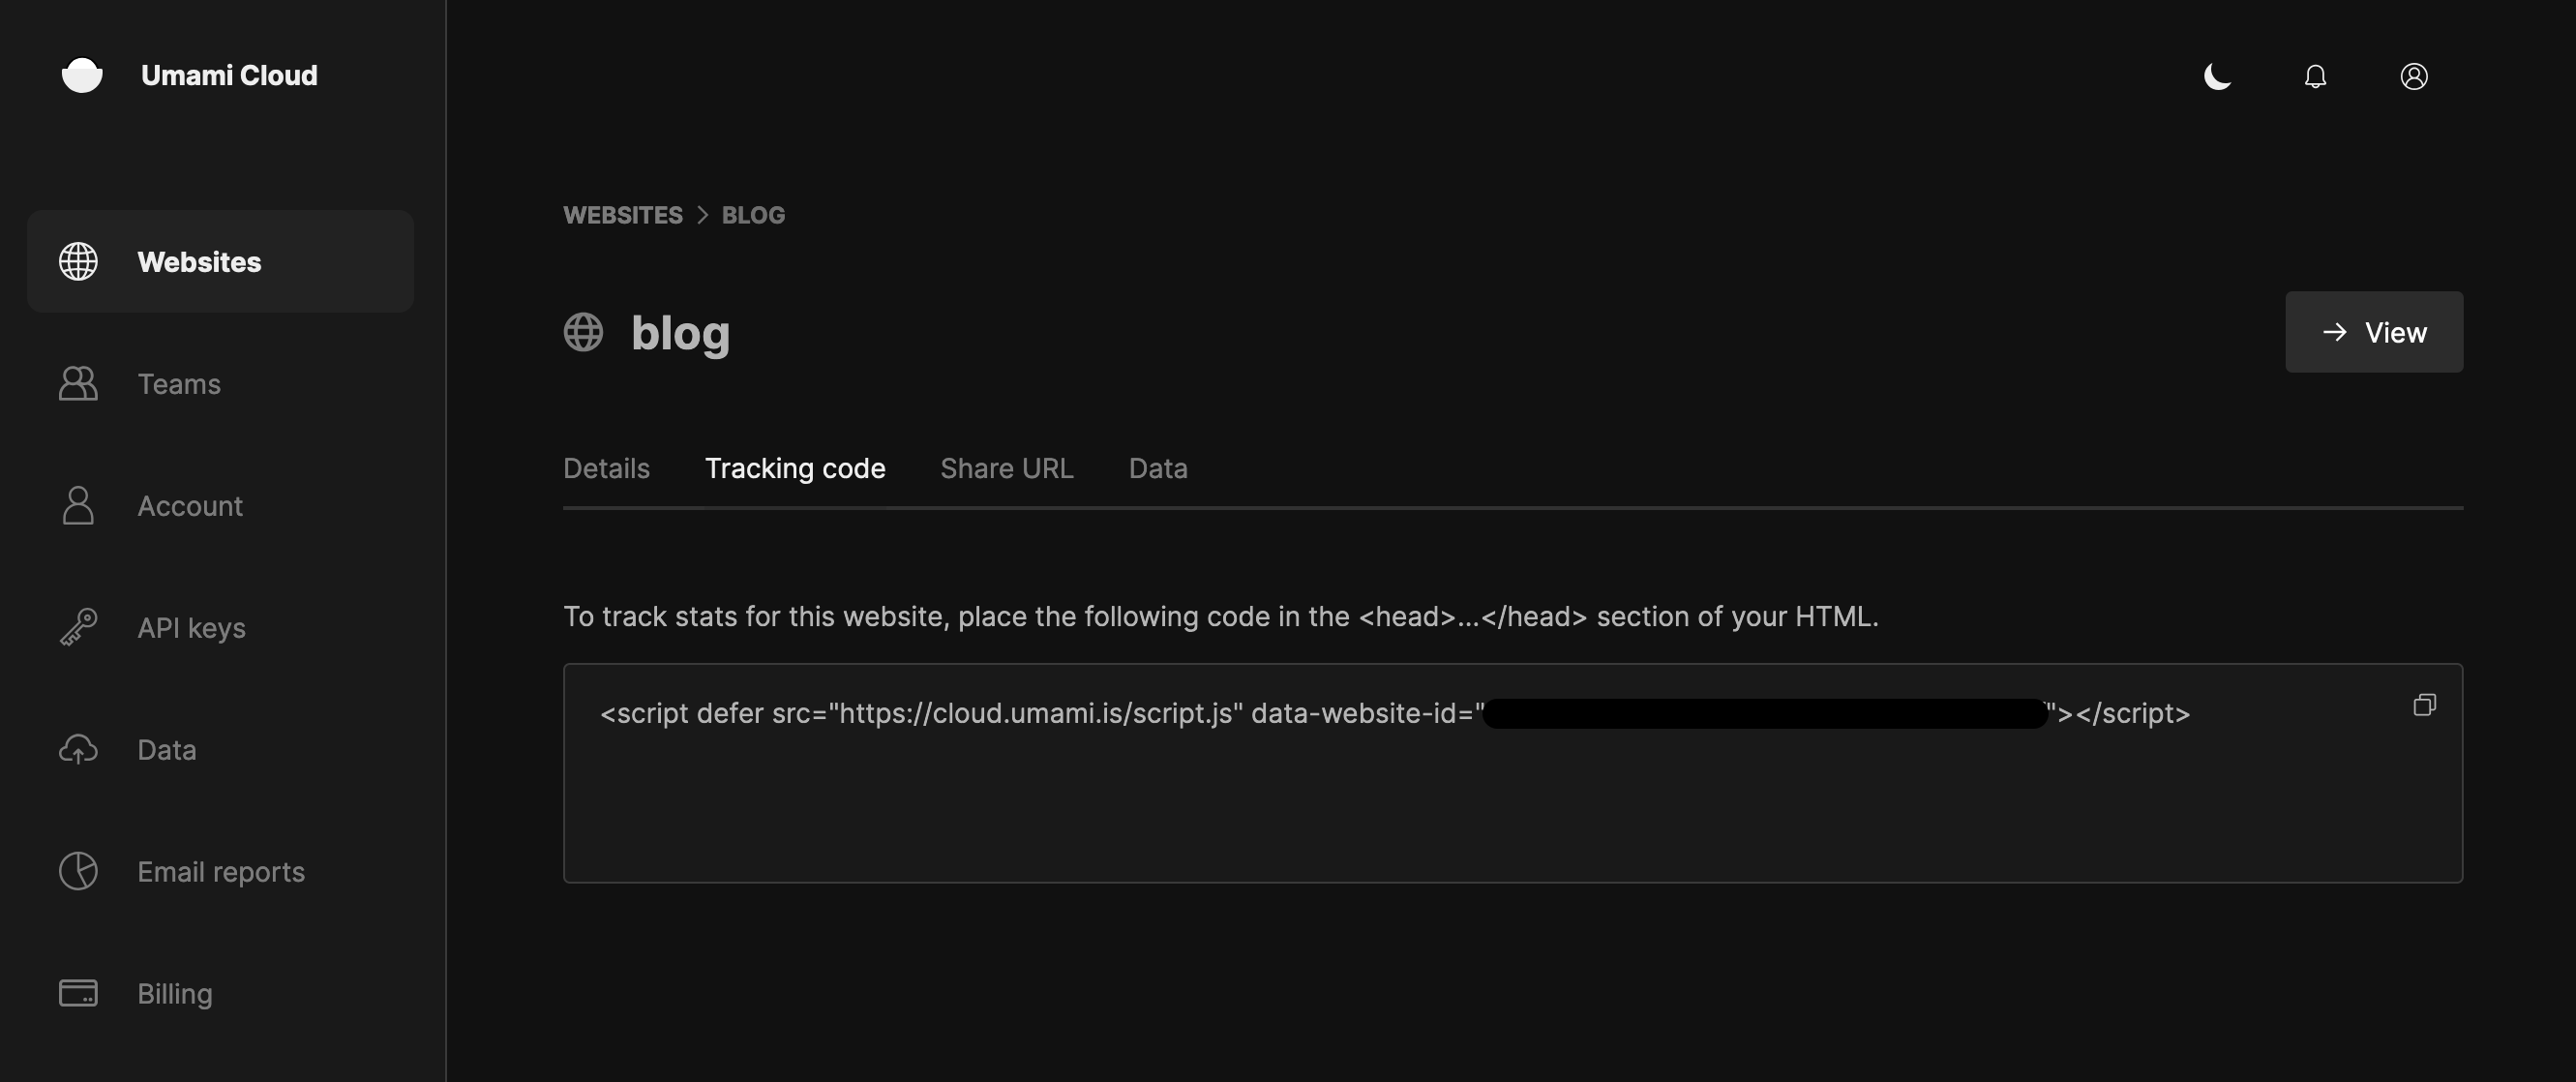Open Email reports via pie chart icon
This screenshot has height=1082, width=2576.
coord(78,871)
